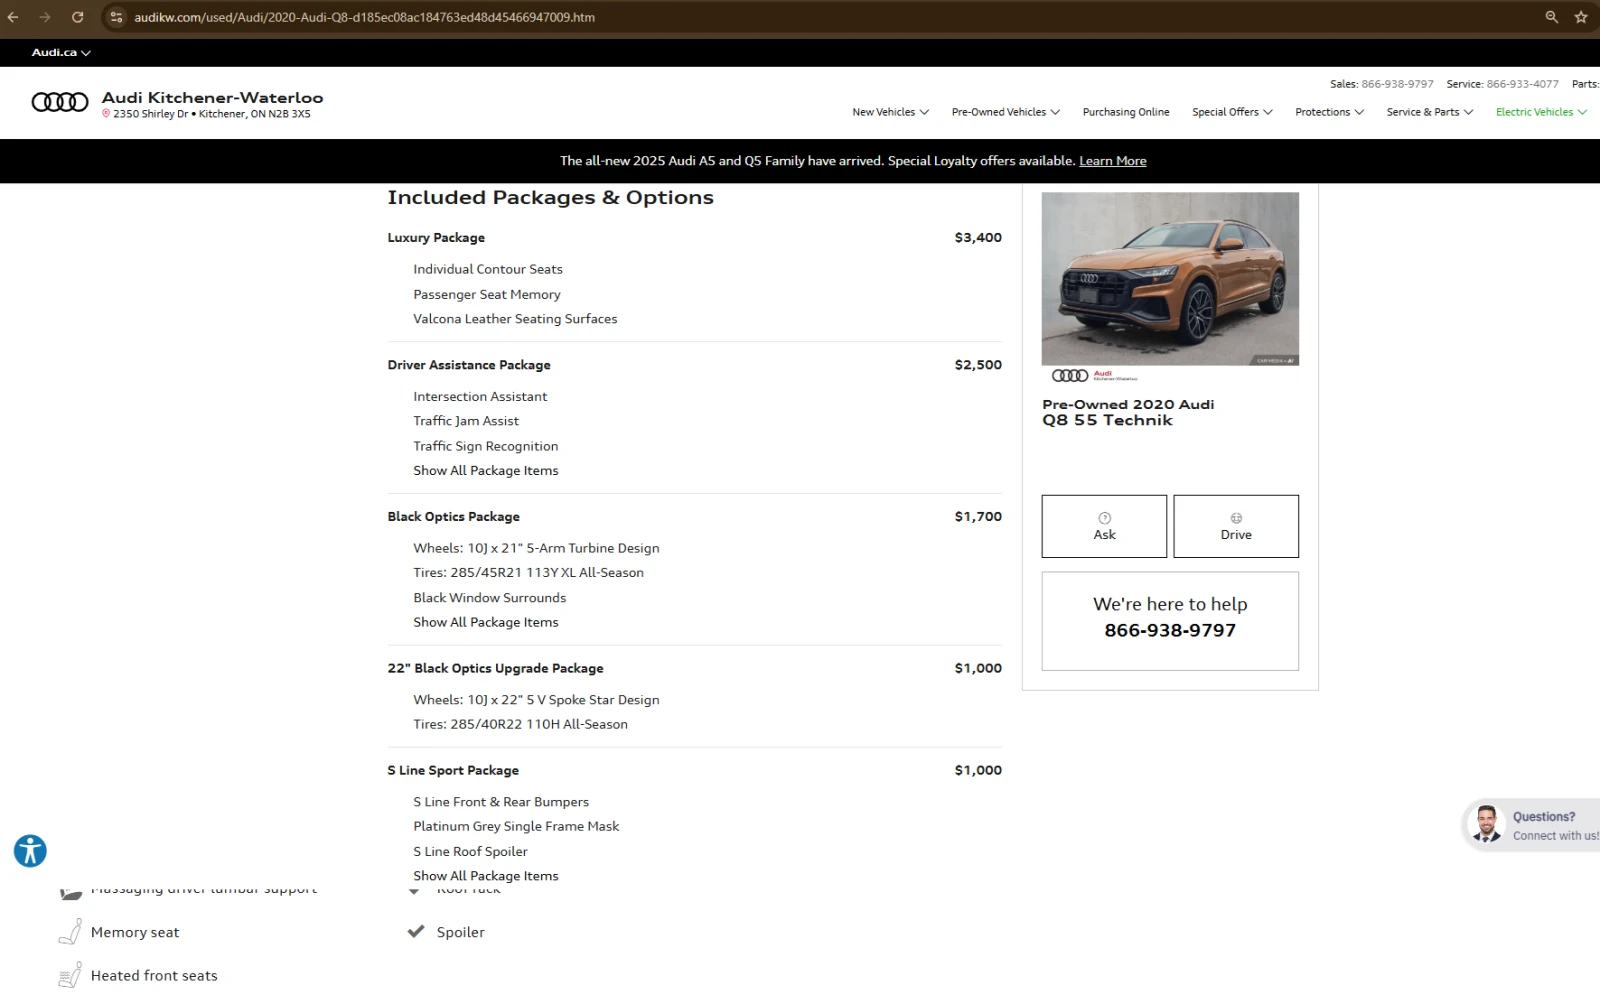Expand the Protections menu
The image size is (1600, 1004).
pos(1329,112)
